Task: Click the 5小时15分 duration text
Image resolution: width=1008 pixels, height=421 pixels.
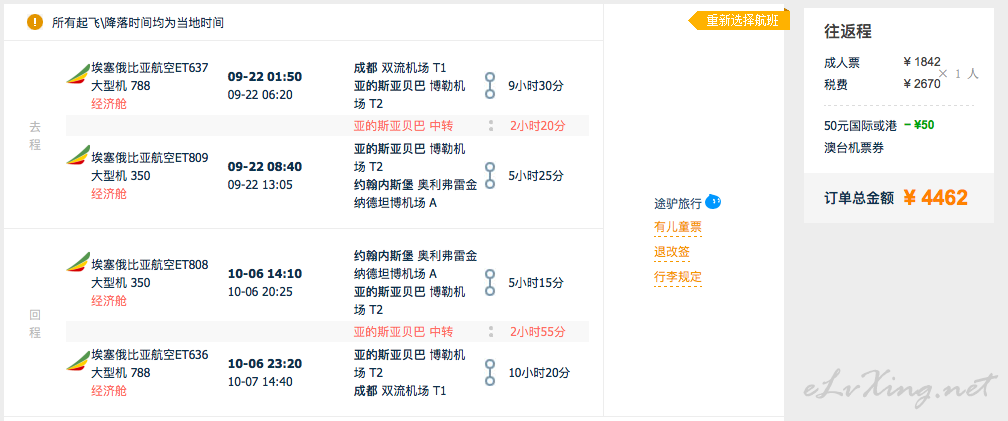Action: (536, 283)
